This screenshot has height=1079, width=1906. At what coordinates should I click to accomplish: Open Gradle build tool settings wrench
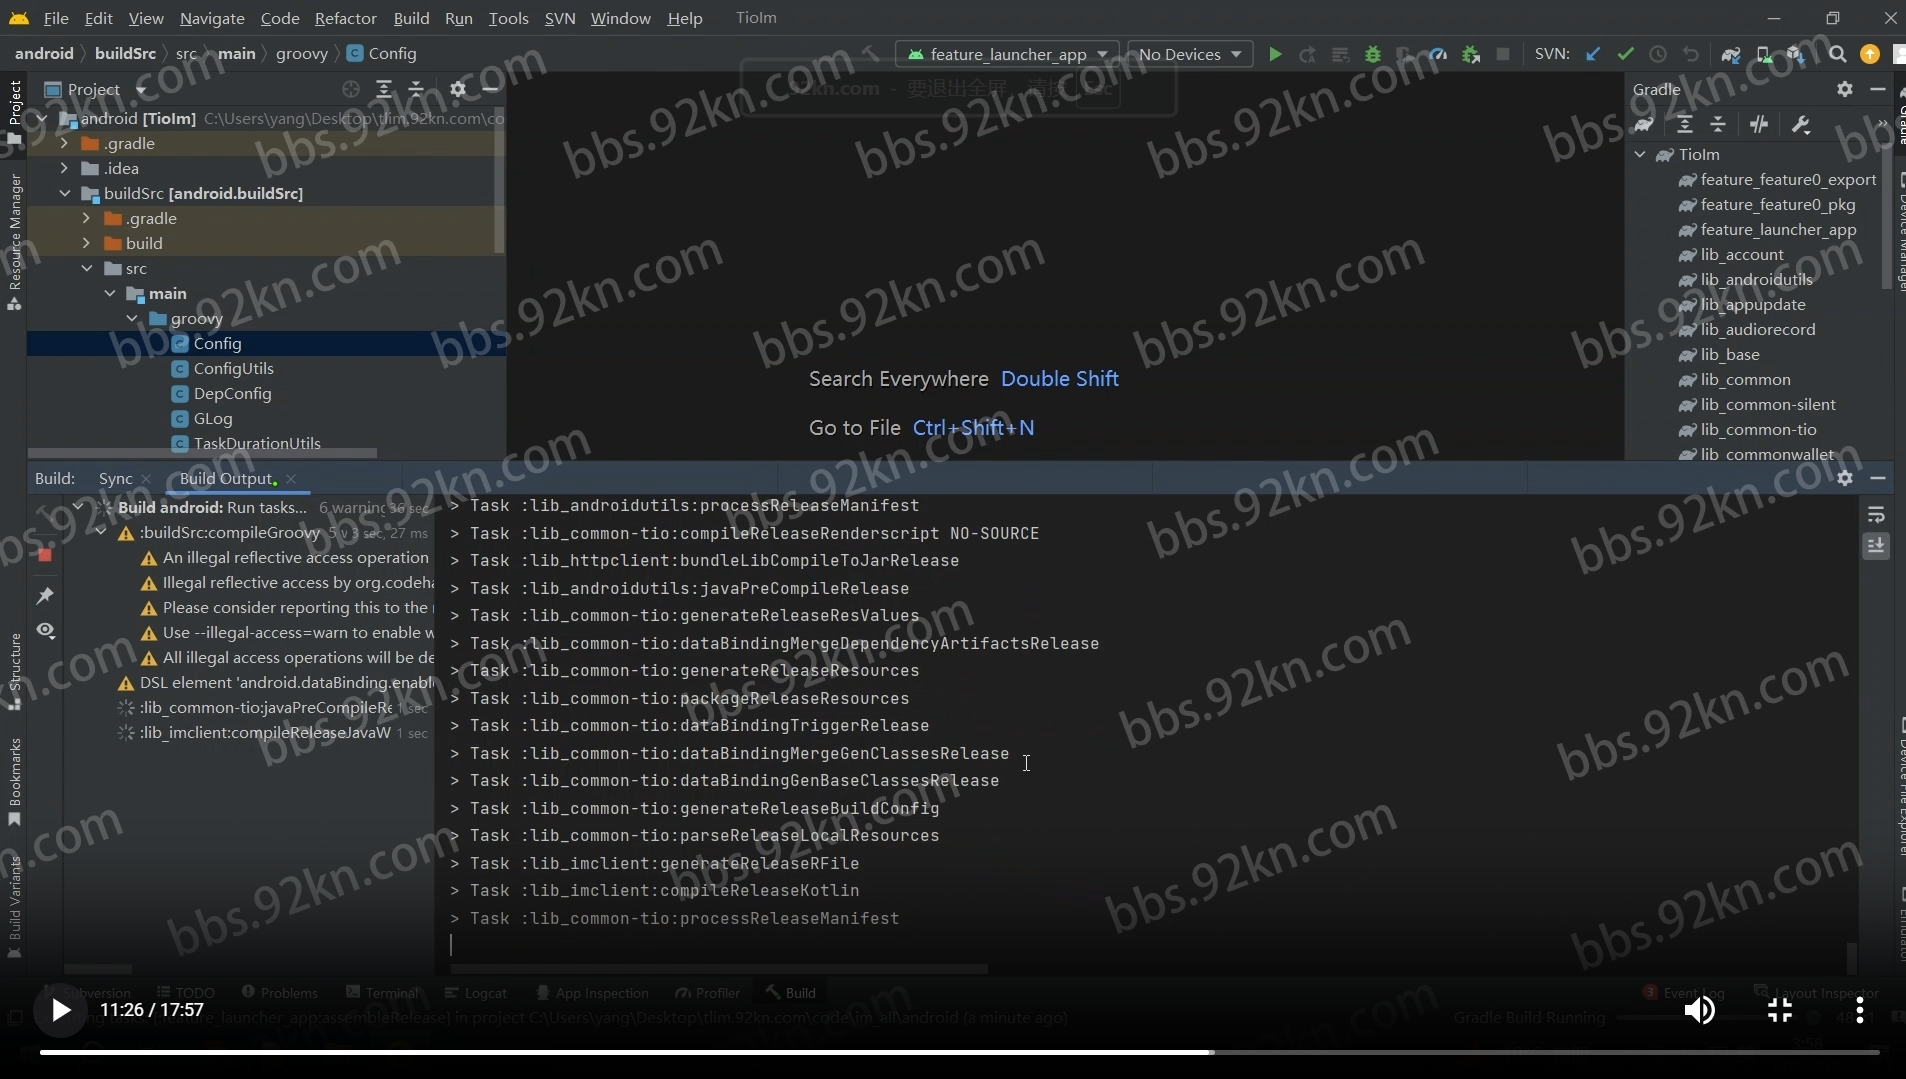1801,124
